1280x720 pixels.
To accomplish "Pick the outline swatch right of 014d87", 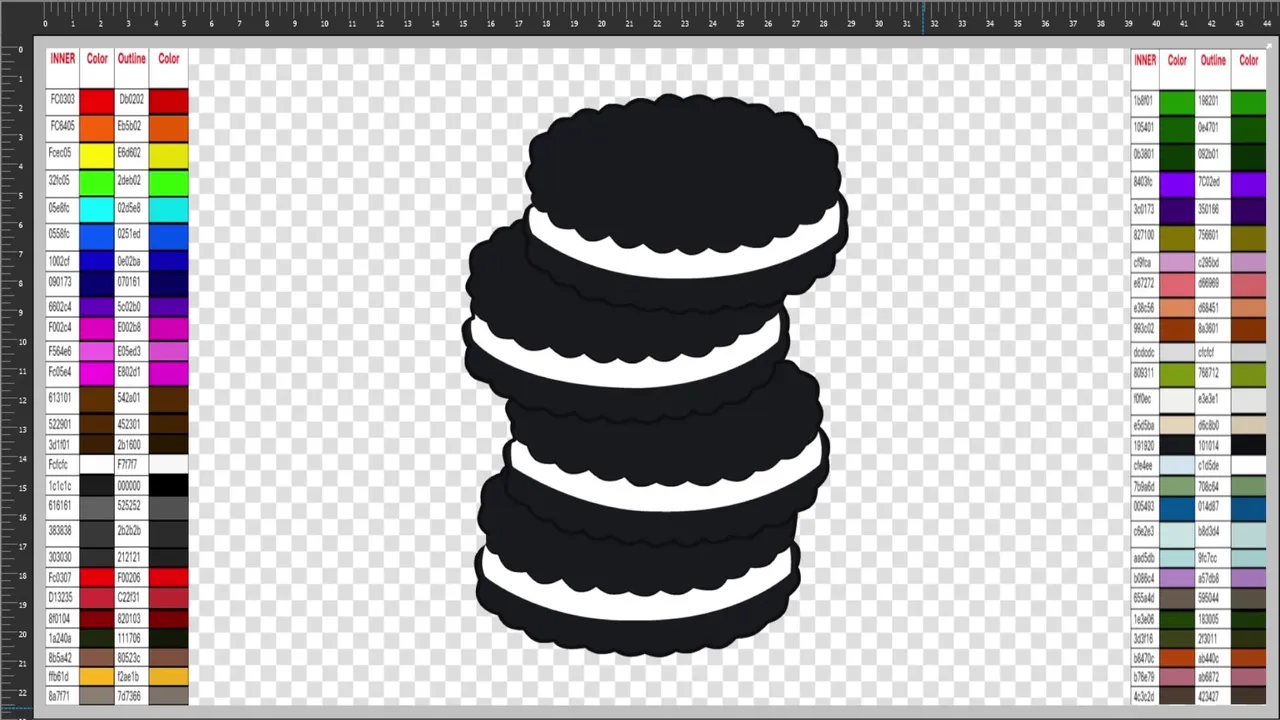I will click(1249, 508).
